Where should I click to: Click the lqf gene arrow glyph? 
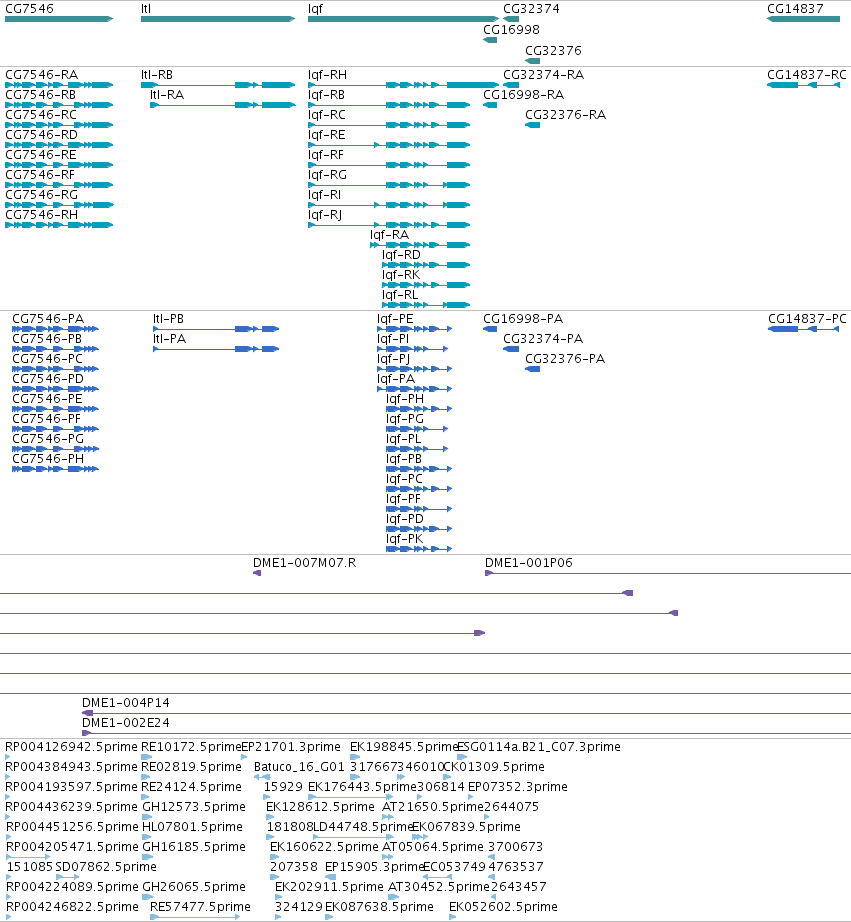[403, 19]
